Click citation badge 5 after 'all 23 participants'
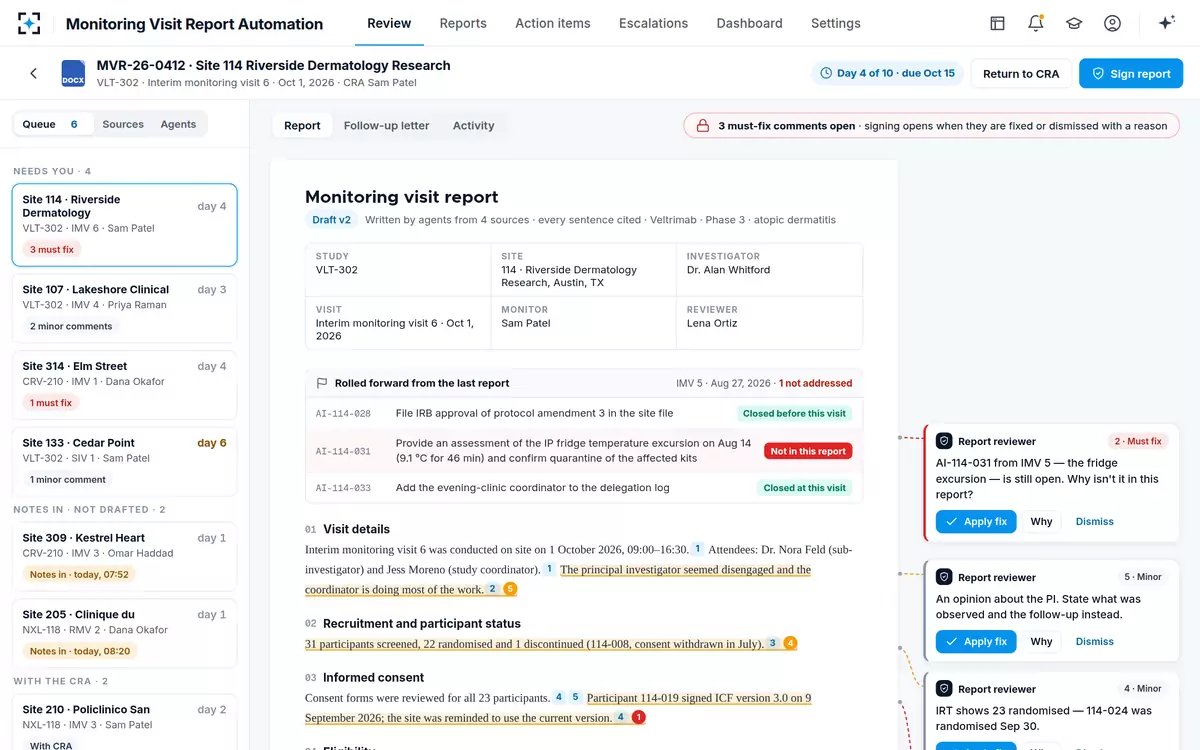This screenshot has width=1200, height=750. pyautogui.click(x=576, y=697)
